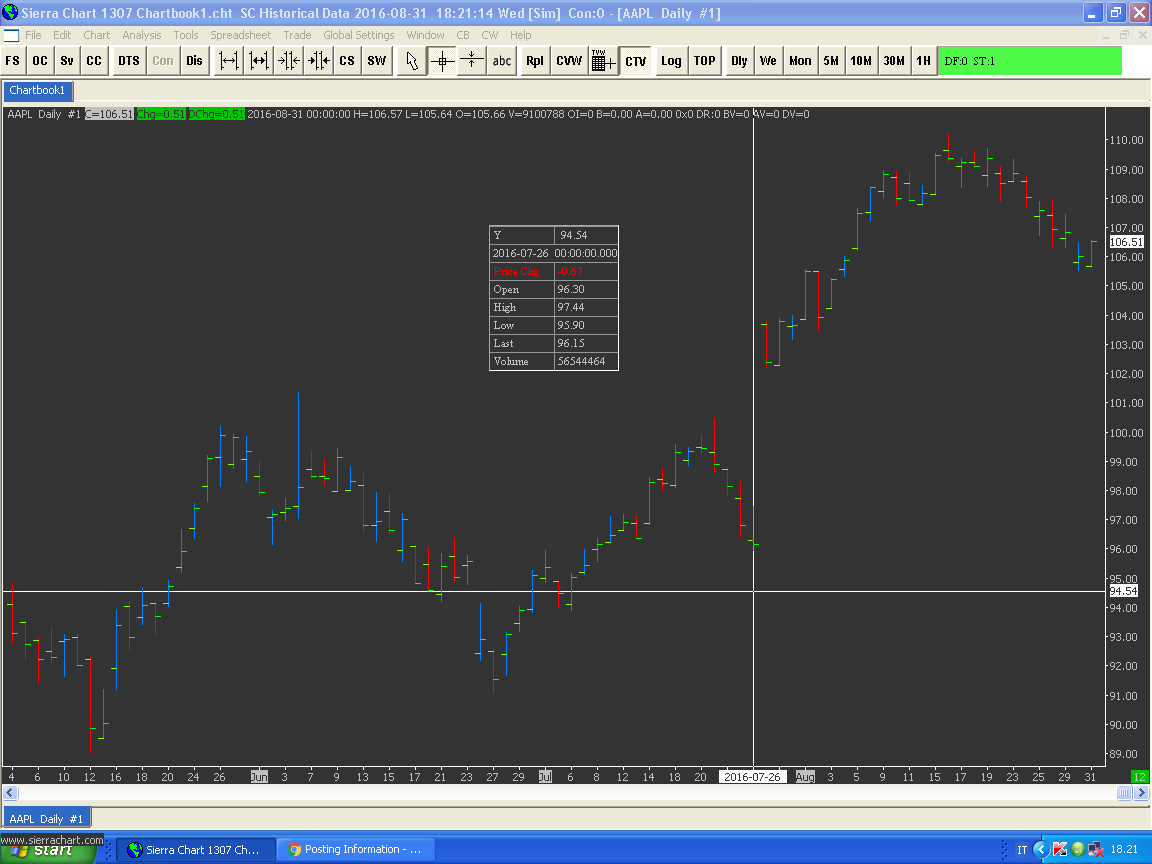Click the green 12 box on time axis
Screen dimensions: 1152x864
pos(1139,777)
